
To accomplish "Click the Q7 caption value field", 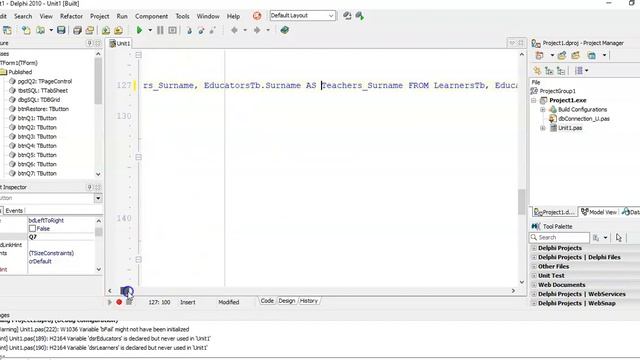I will (x=60, y=237).
